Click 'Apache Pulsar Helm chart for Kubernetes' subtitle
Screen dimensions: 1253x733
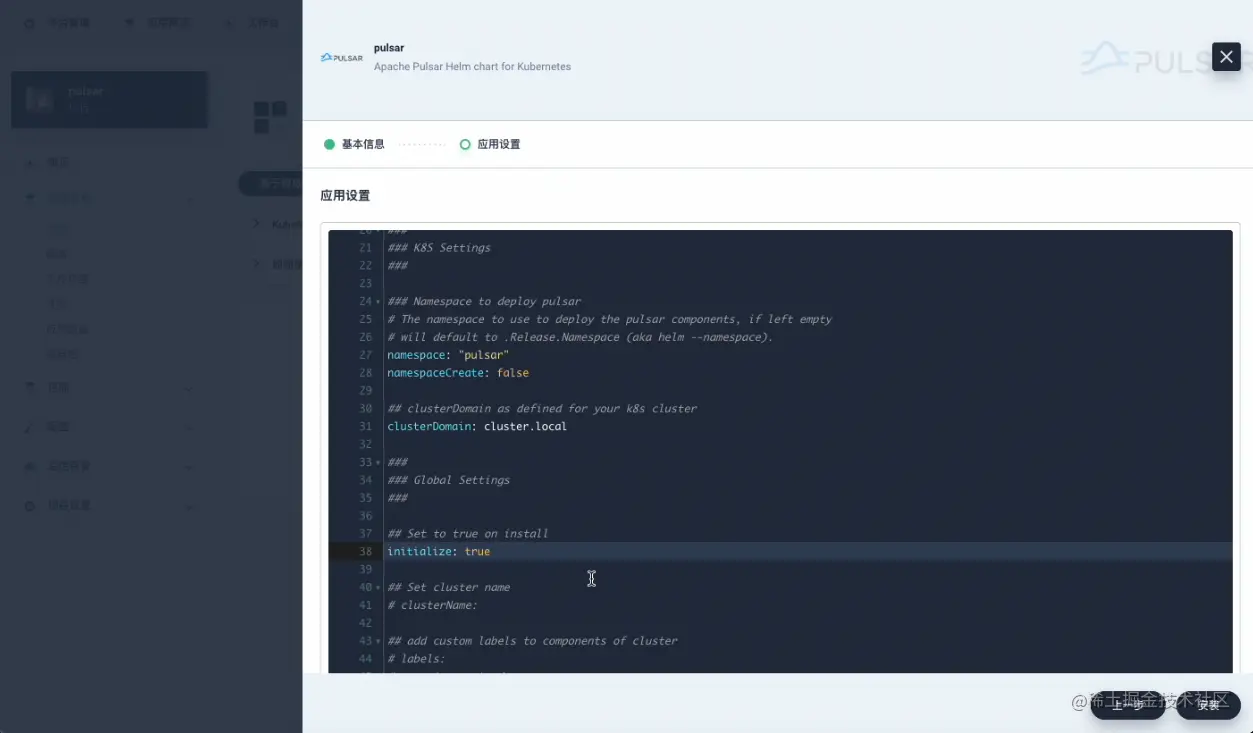pyautogui.click(x=472, y=67)
